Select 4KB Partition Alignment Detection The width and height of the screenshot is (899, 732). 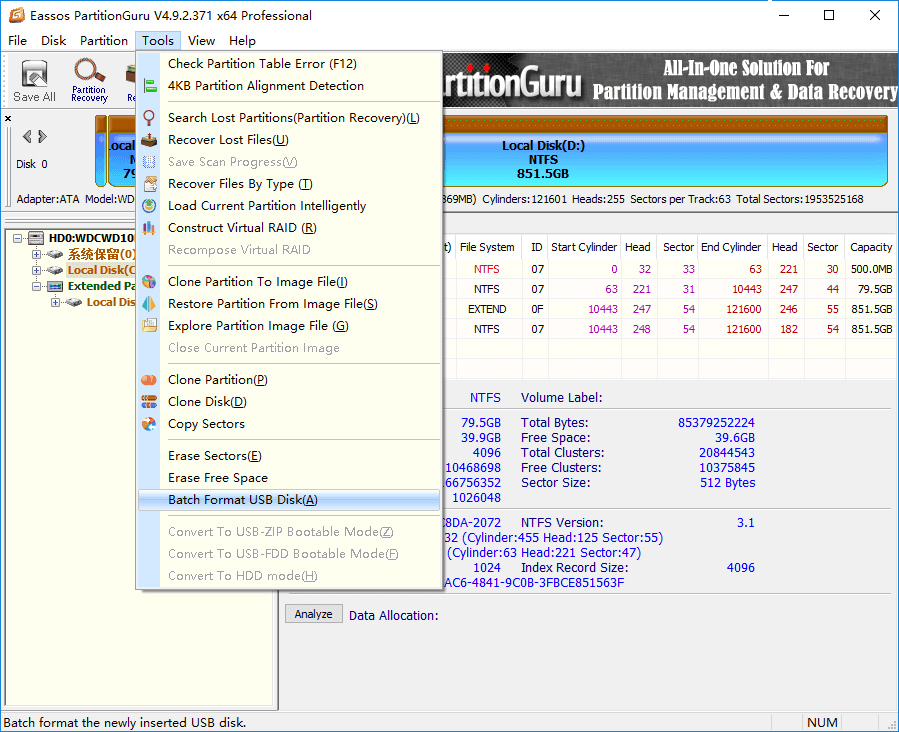coord(289,86)
